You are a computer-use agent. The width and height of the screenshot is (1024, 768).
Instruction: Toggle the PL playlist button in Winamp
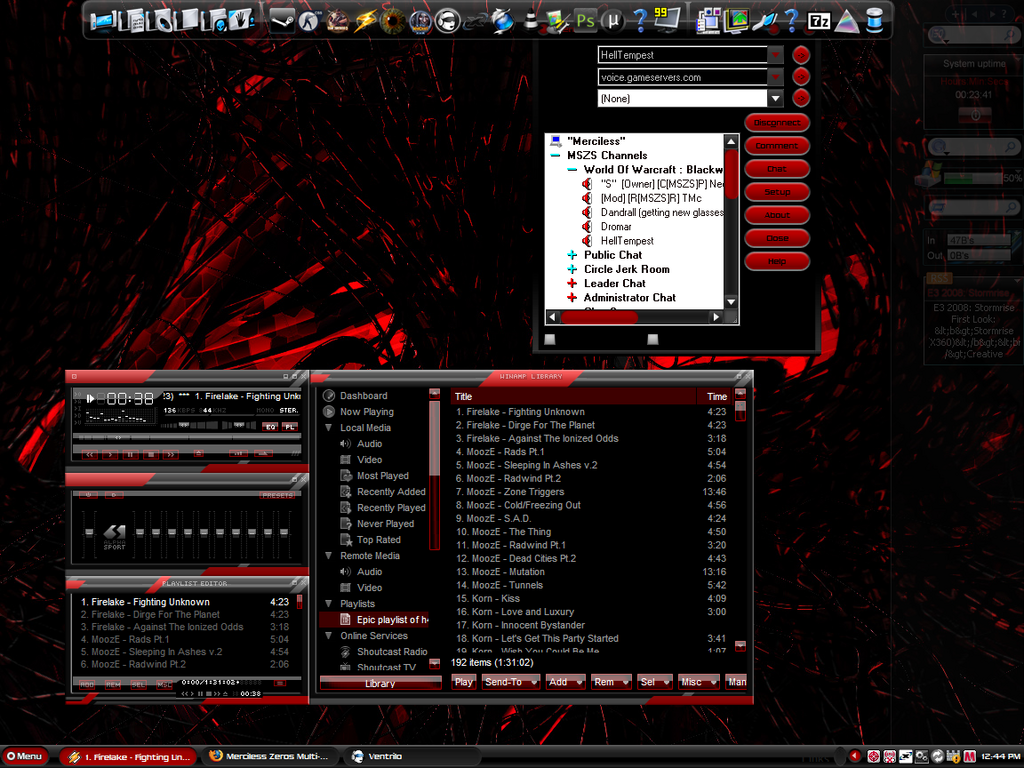point(289,427)
